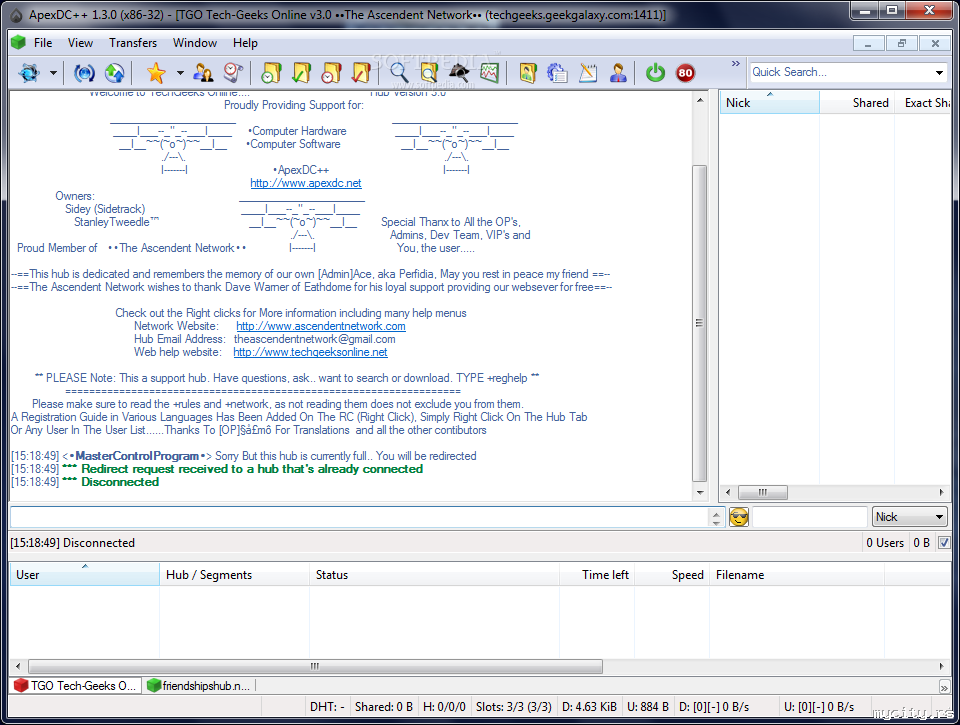Click the horizontal scrollbar in transfers pane
960x725 pixels.
(x=480, y=666)
